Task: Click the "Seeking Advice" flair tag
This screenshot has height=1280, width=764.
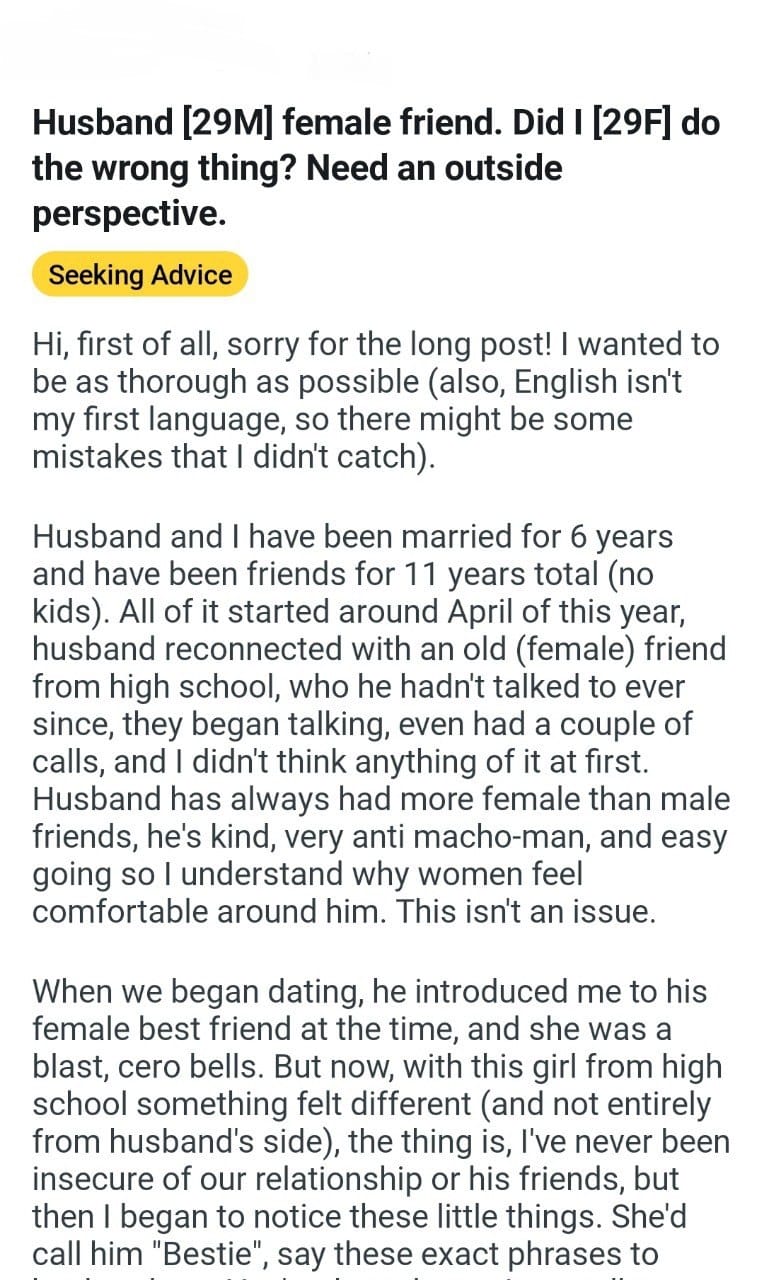Action: (x=140, y=275)
